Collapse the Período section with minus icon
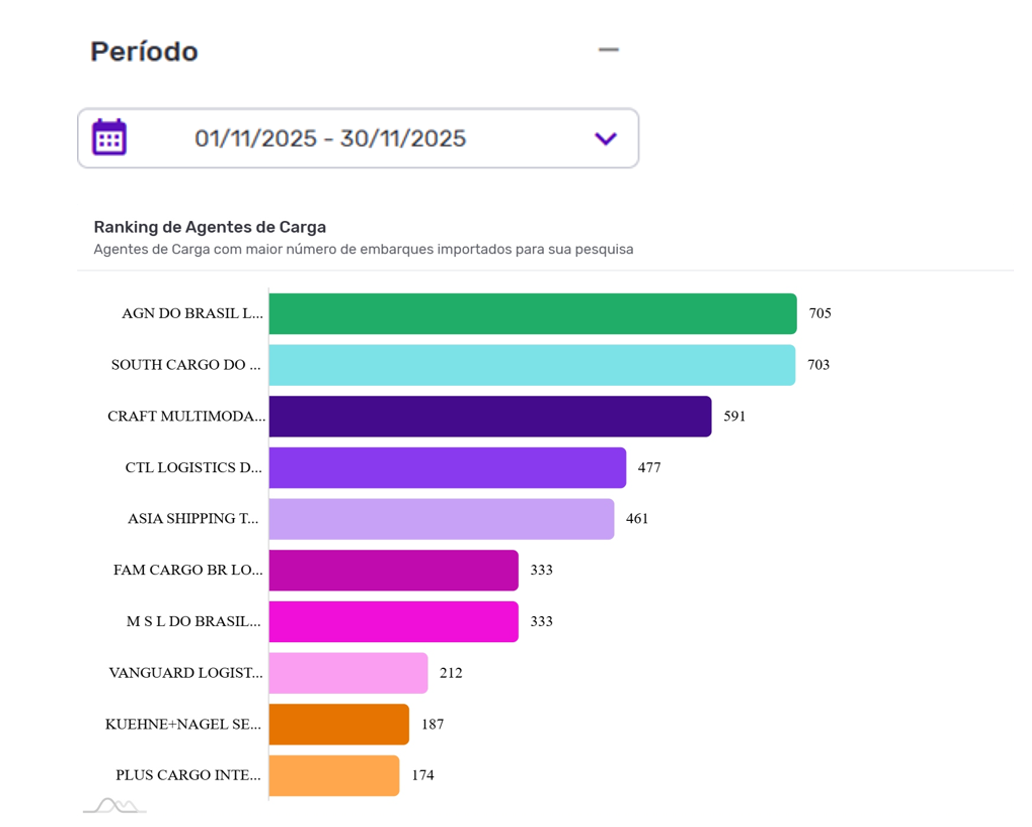The image size is (1032, 827). click(608, 50)
